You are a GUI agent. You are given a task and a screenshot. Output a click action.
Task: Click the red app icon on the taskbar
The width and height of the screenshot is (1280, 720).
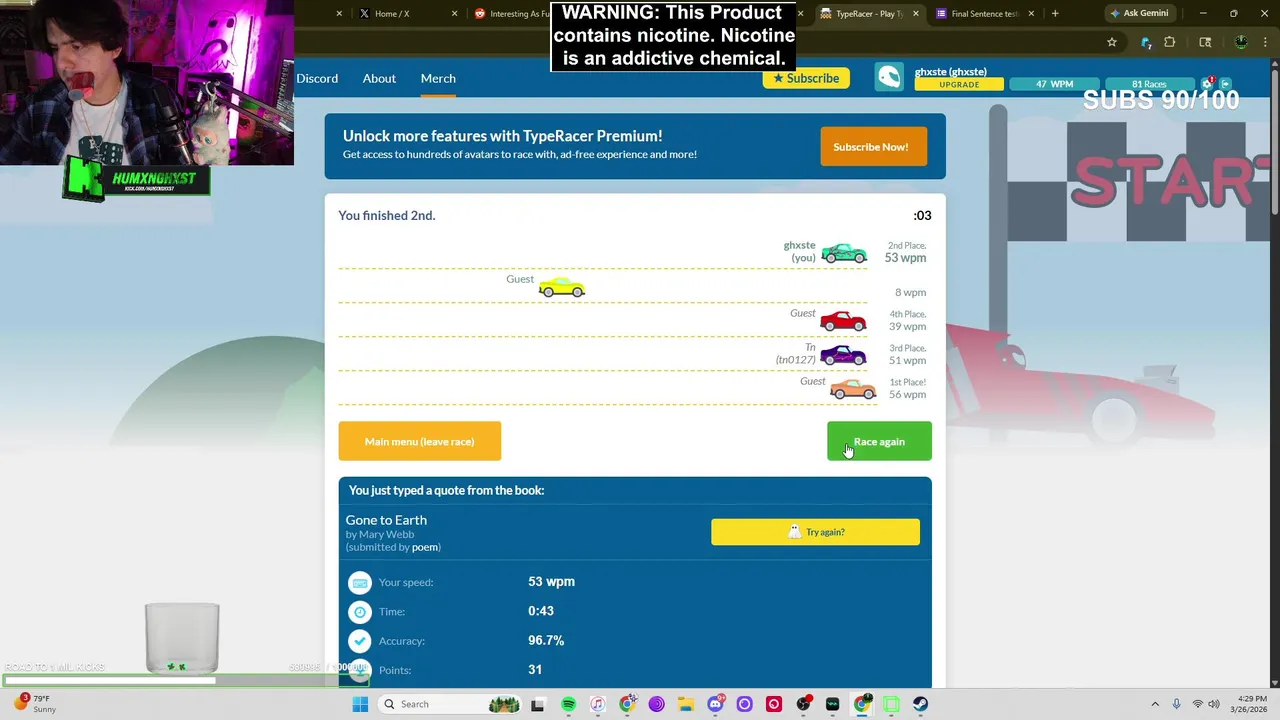click(773, 704)
